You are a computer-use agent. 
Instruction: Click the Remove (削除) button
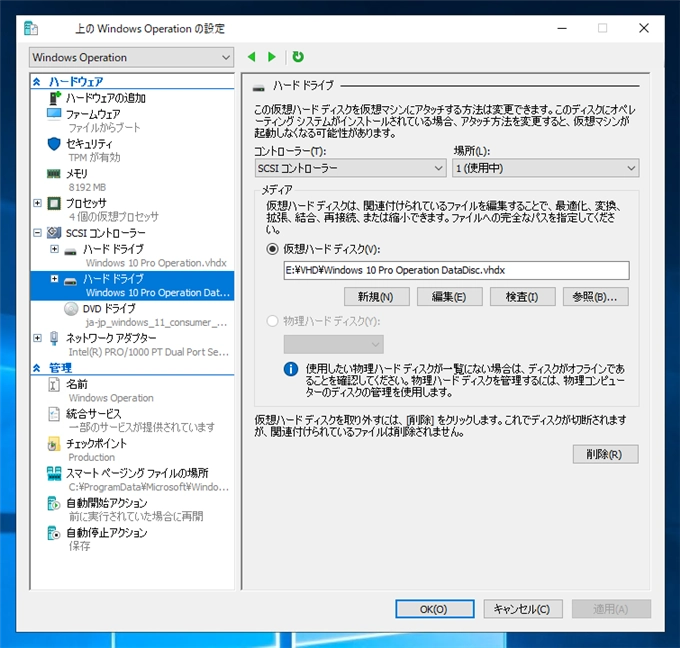pos(605,454)
